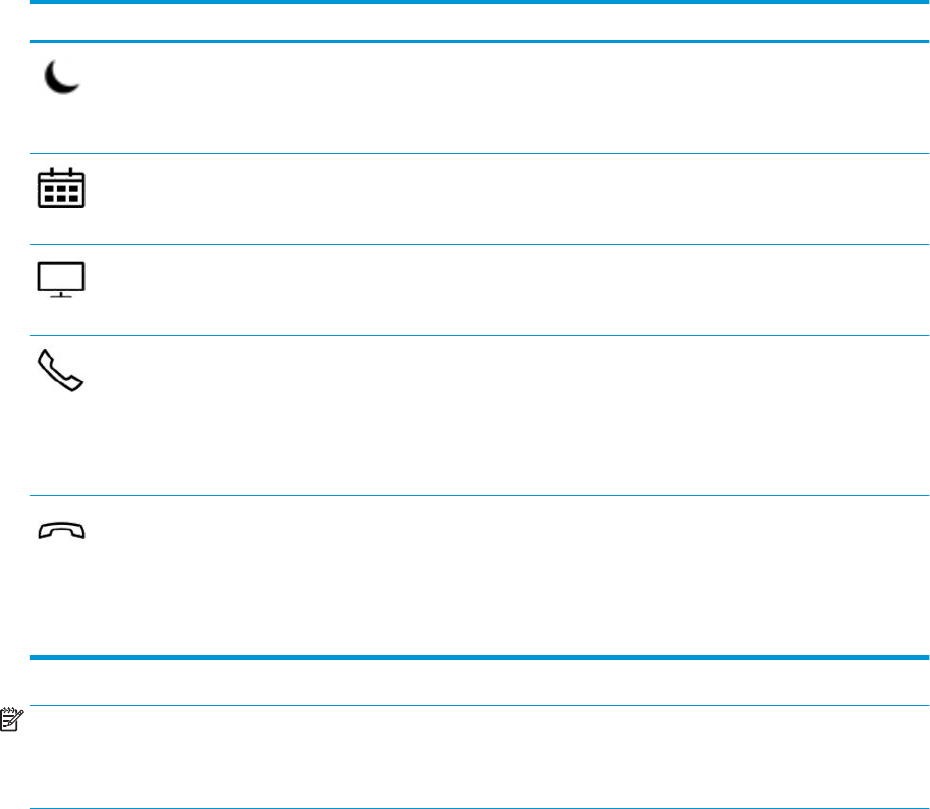Click the monitor screen icon
The height and width of the screenshot is (809, 930).
pos(62,279)
